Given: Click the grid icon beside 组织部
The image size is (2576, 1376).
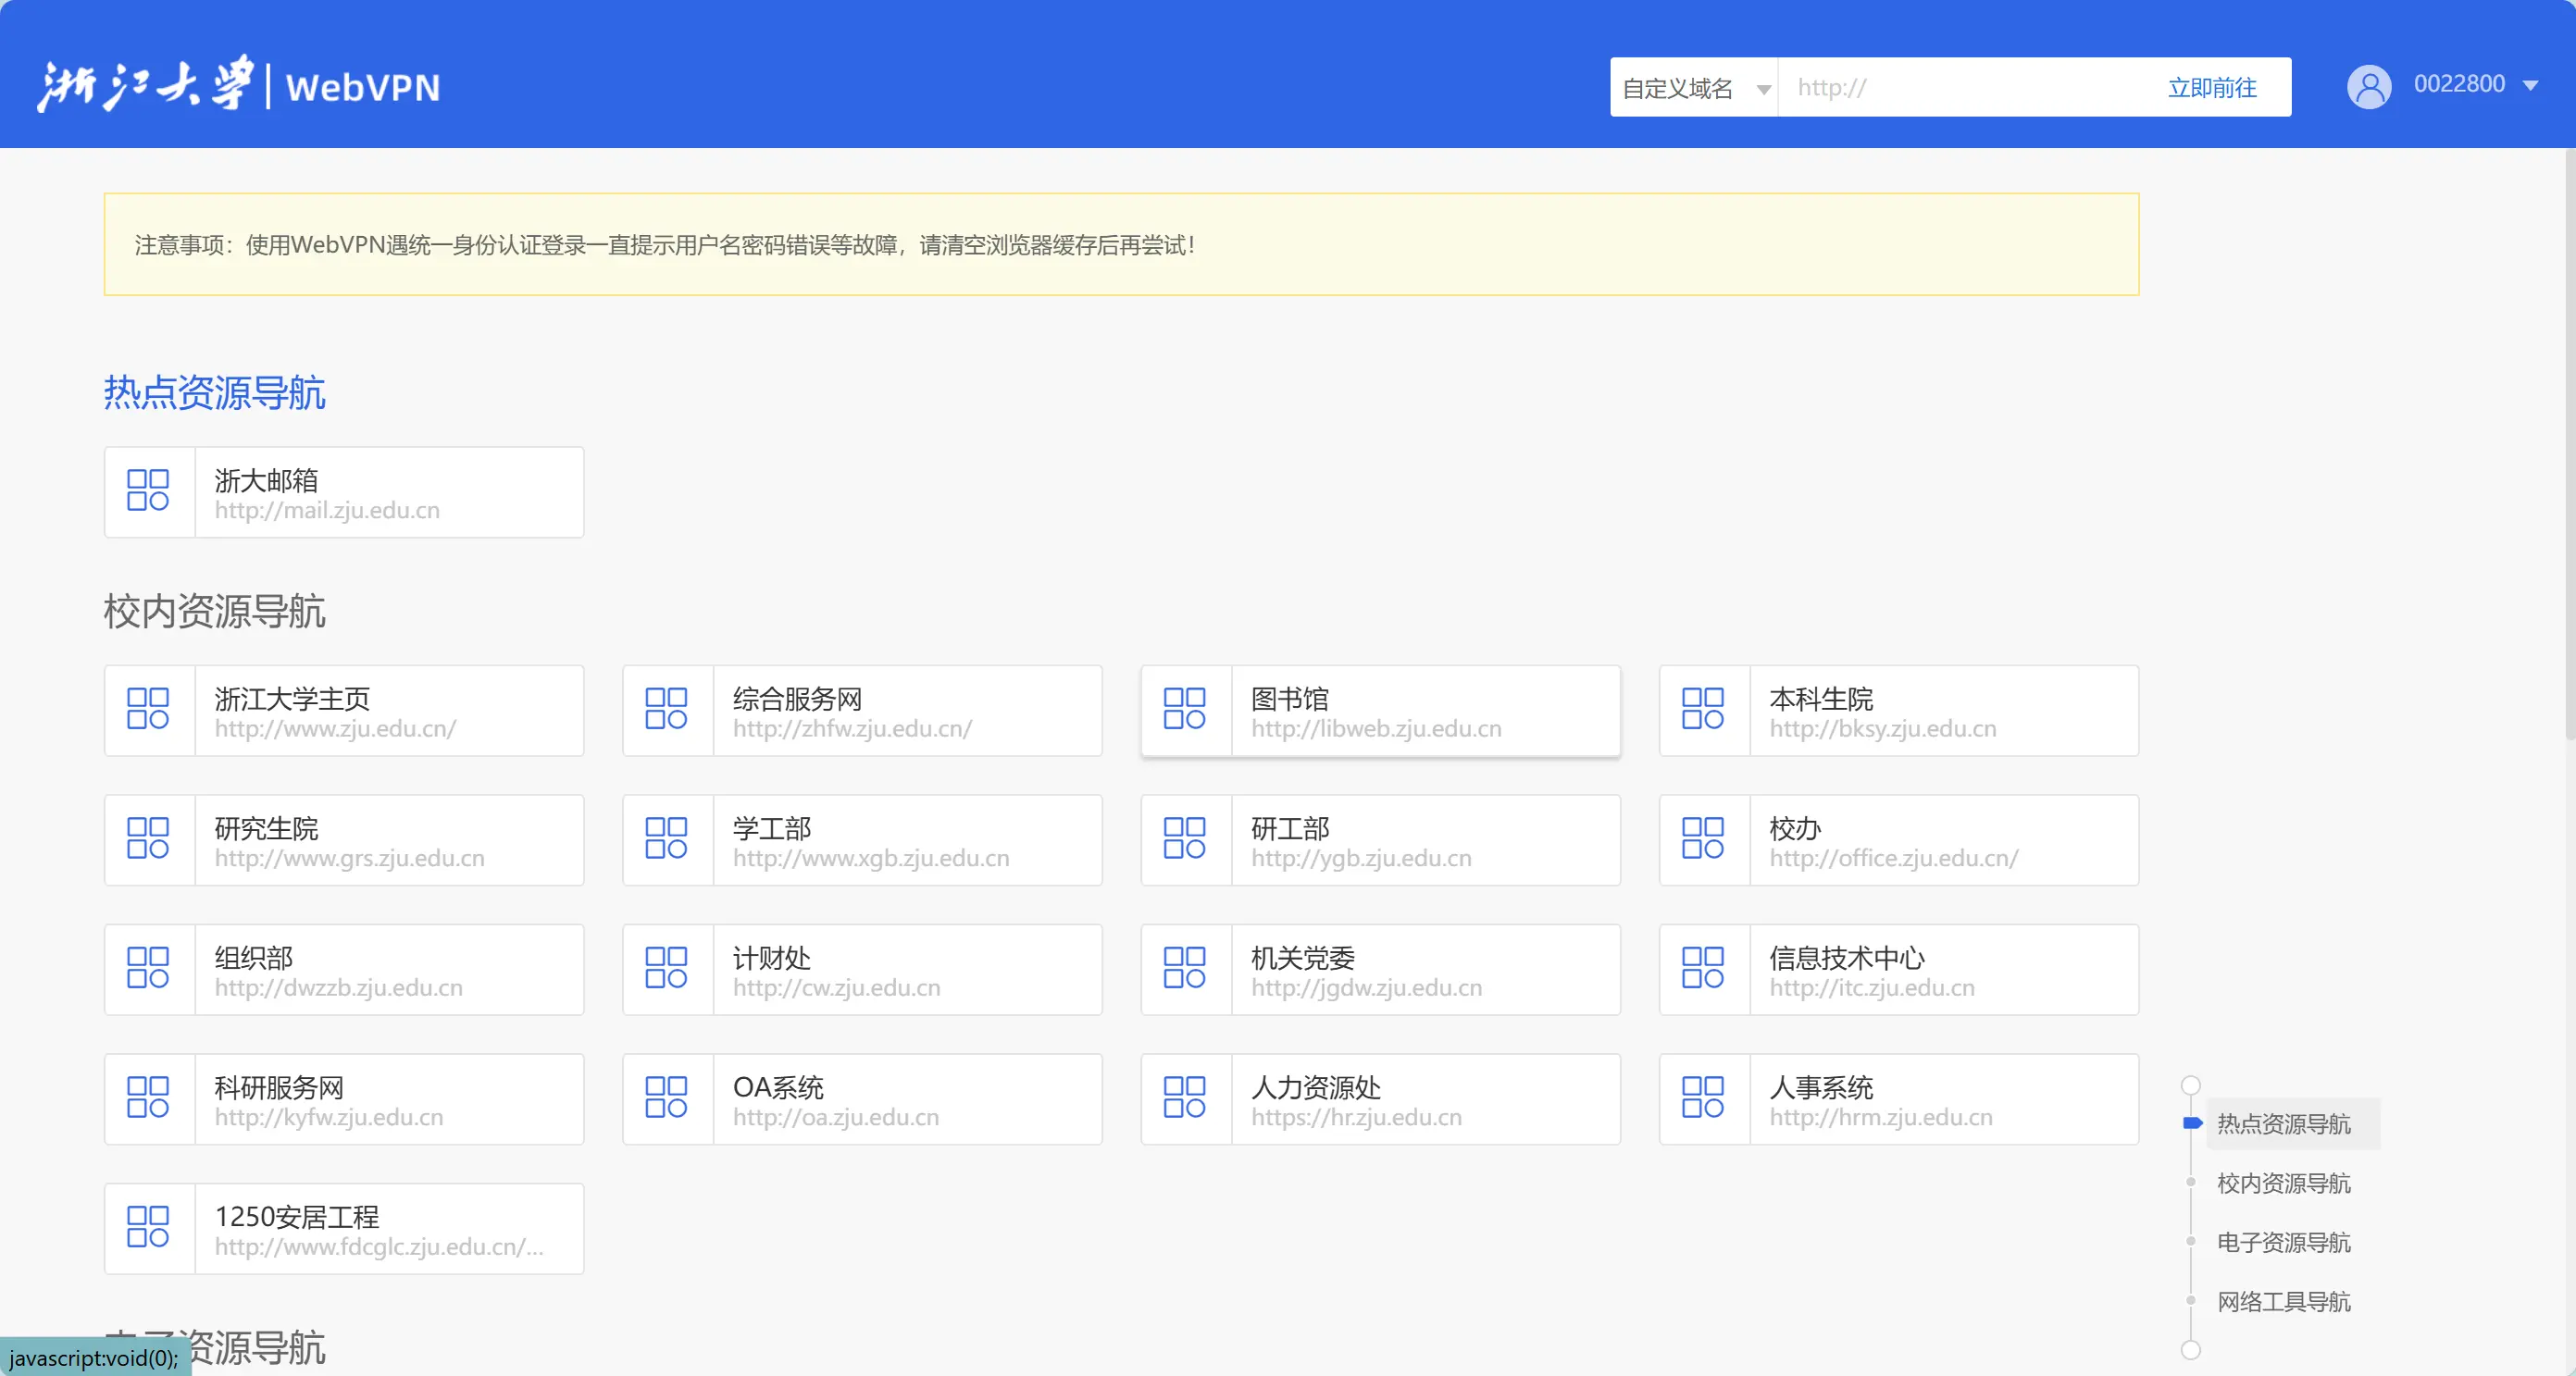Looking at the screenshot, I should [148, 968].
